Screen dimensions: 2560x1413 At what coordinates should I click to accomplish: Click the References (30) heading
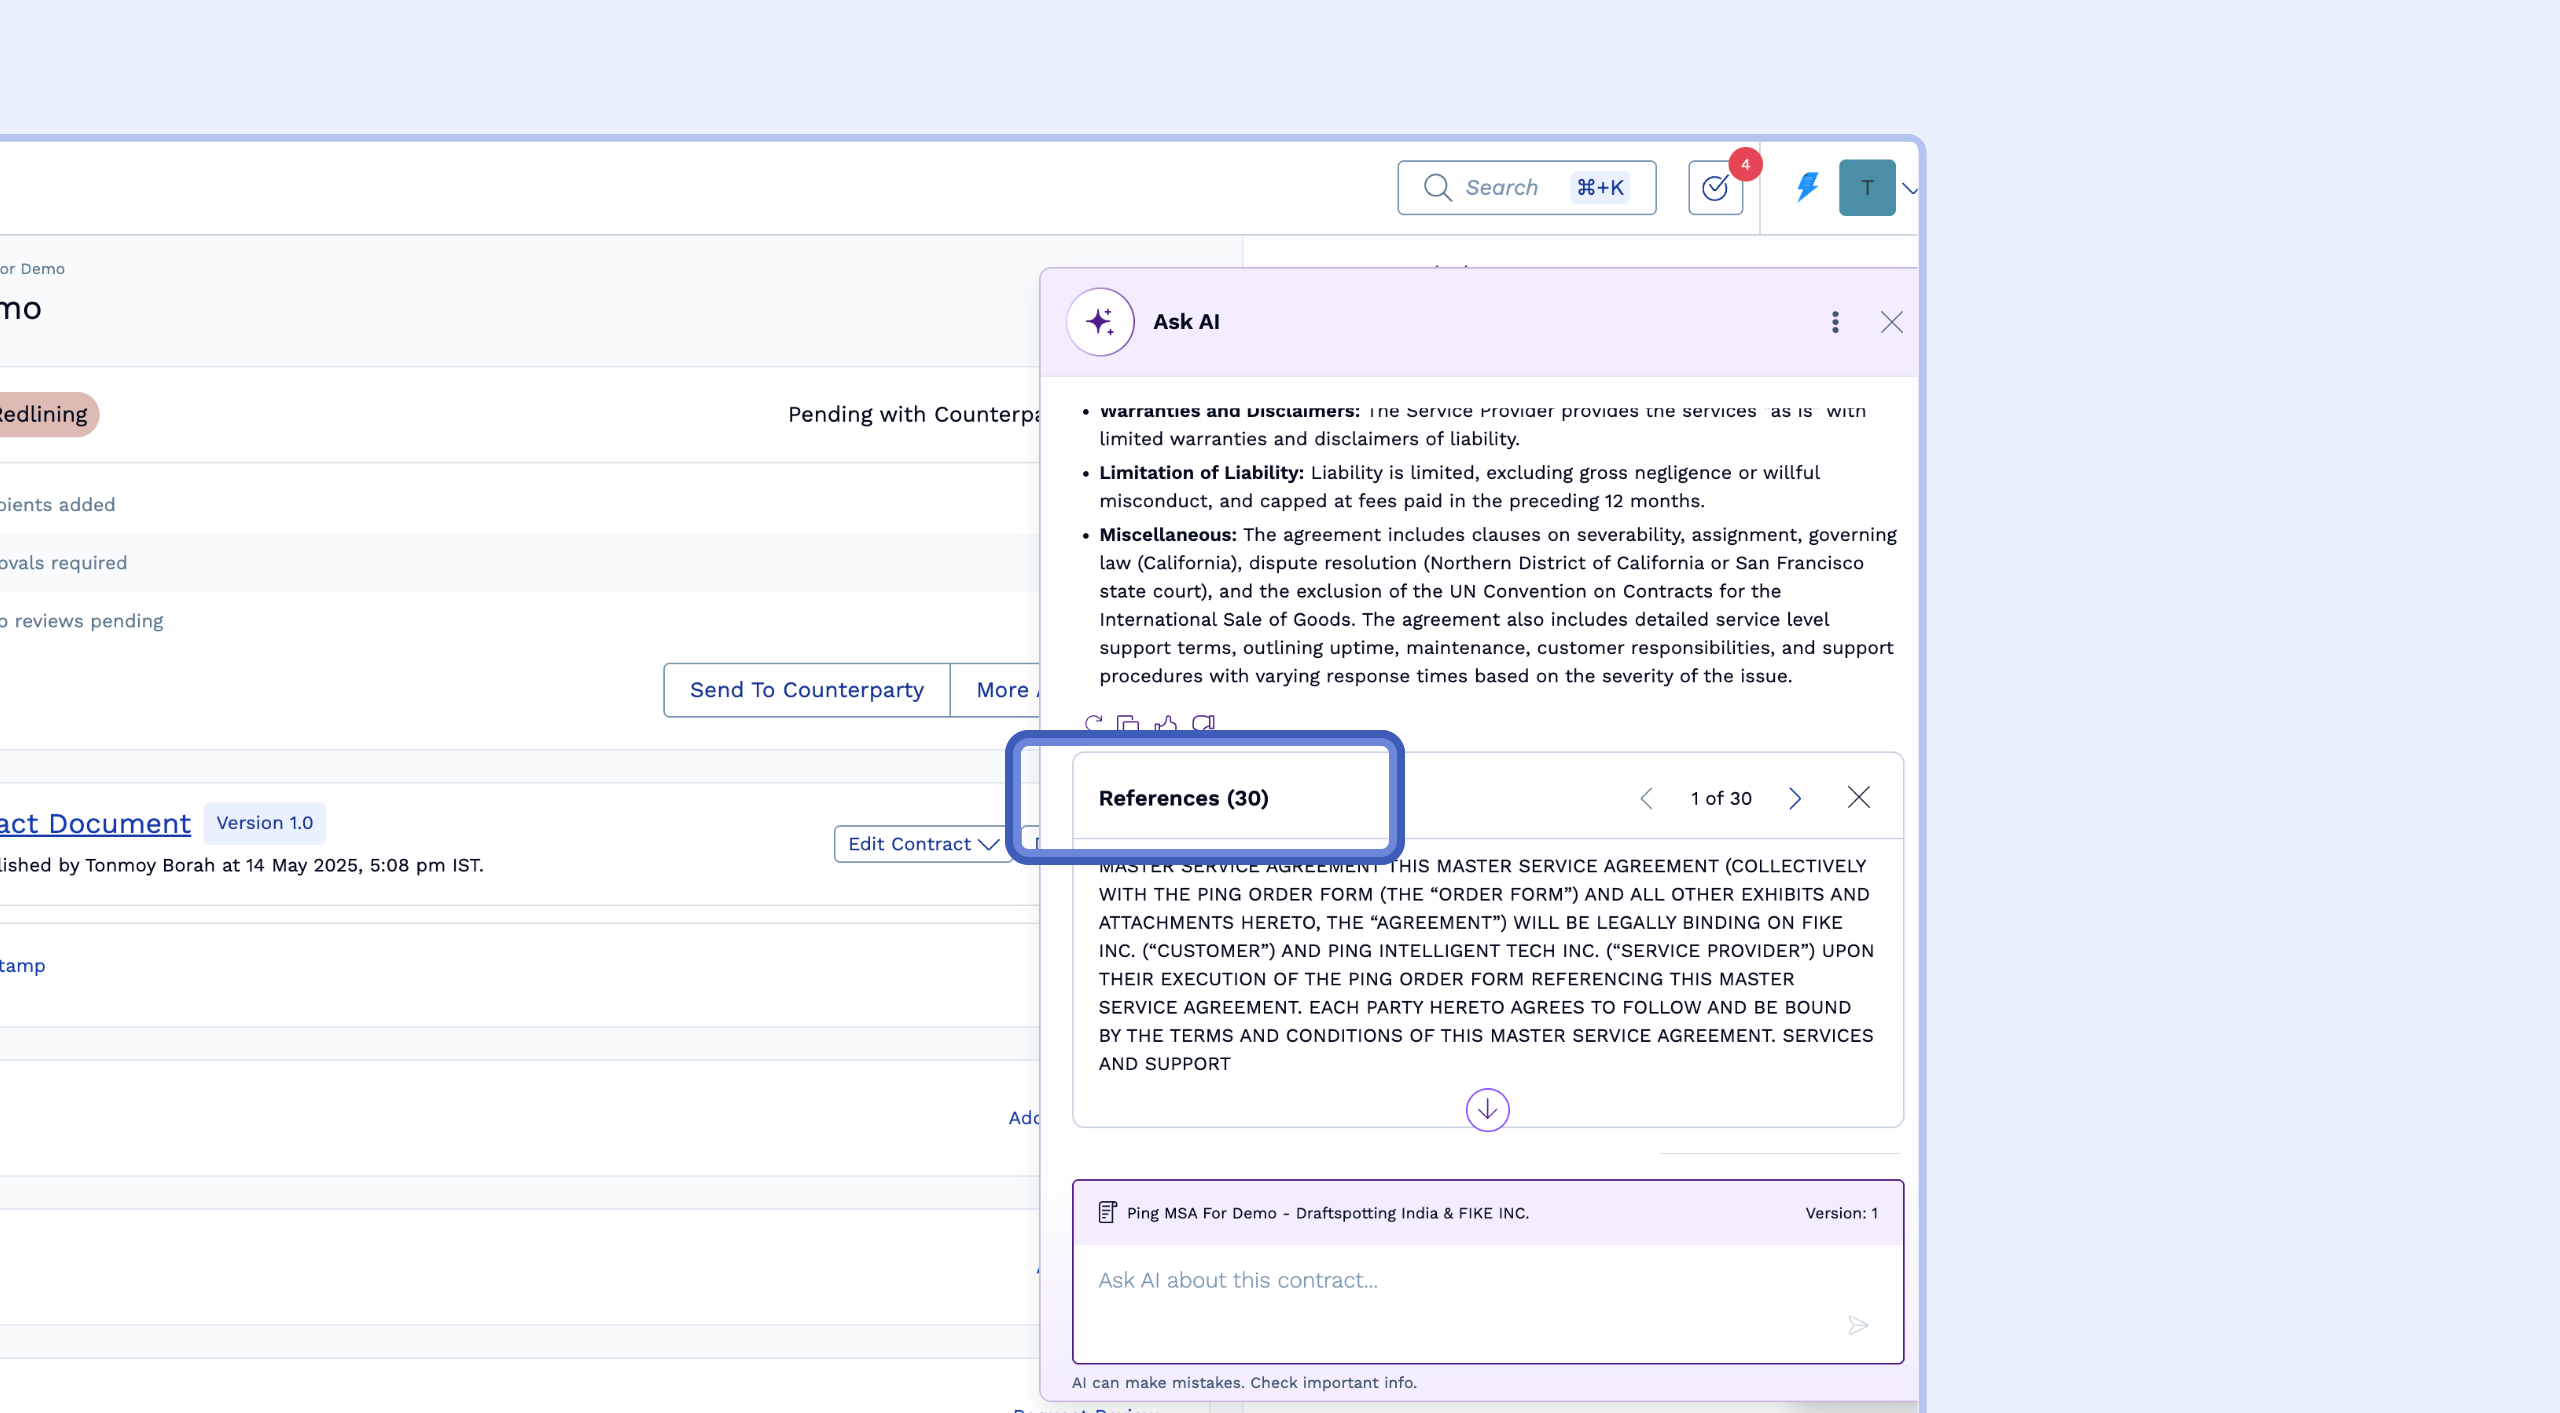(x=1183, y=798)
